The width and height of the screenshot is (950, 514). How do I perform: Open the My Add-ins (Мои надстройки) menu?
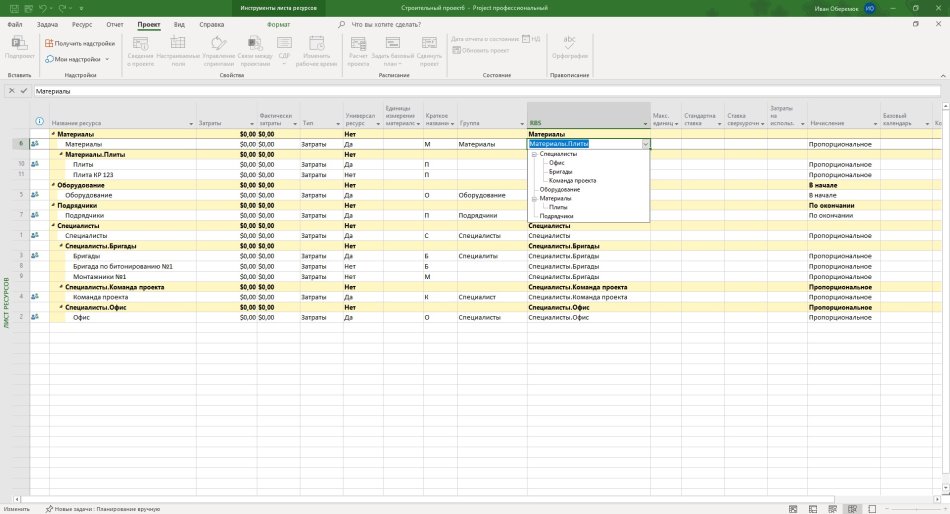pyautogui.click(x=77, y=59)
